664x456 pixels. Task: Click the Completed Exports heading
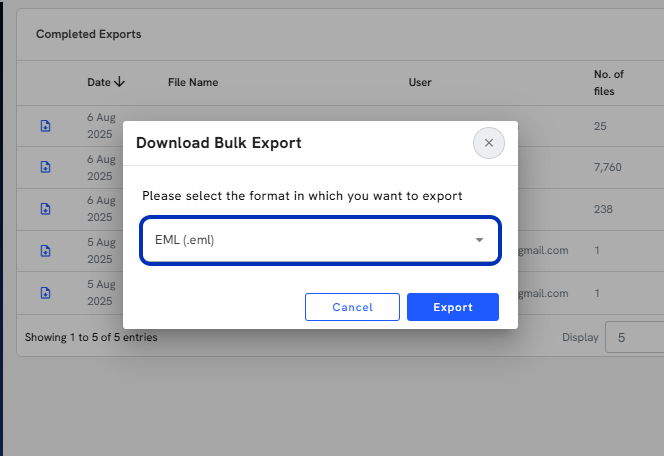click(x=89, y=34)
